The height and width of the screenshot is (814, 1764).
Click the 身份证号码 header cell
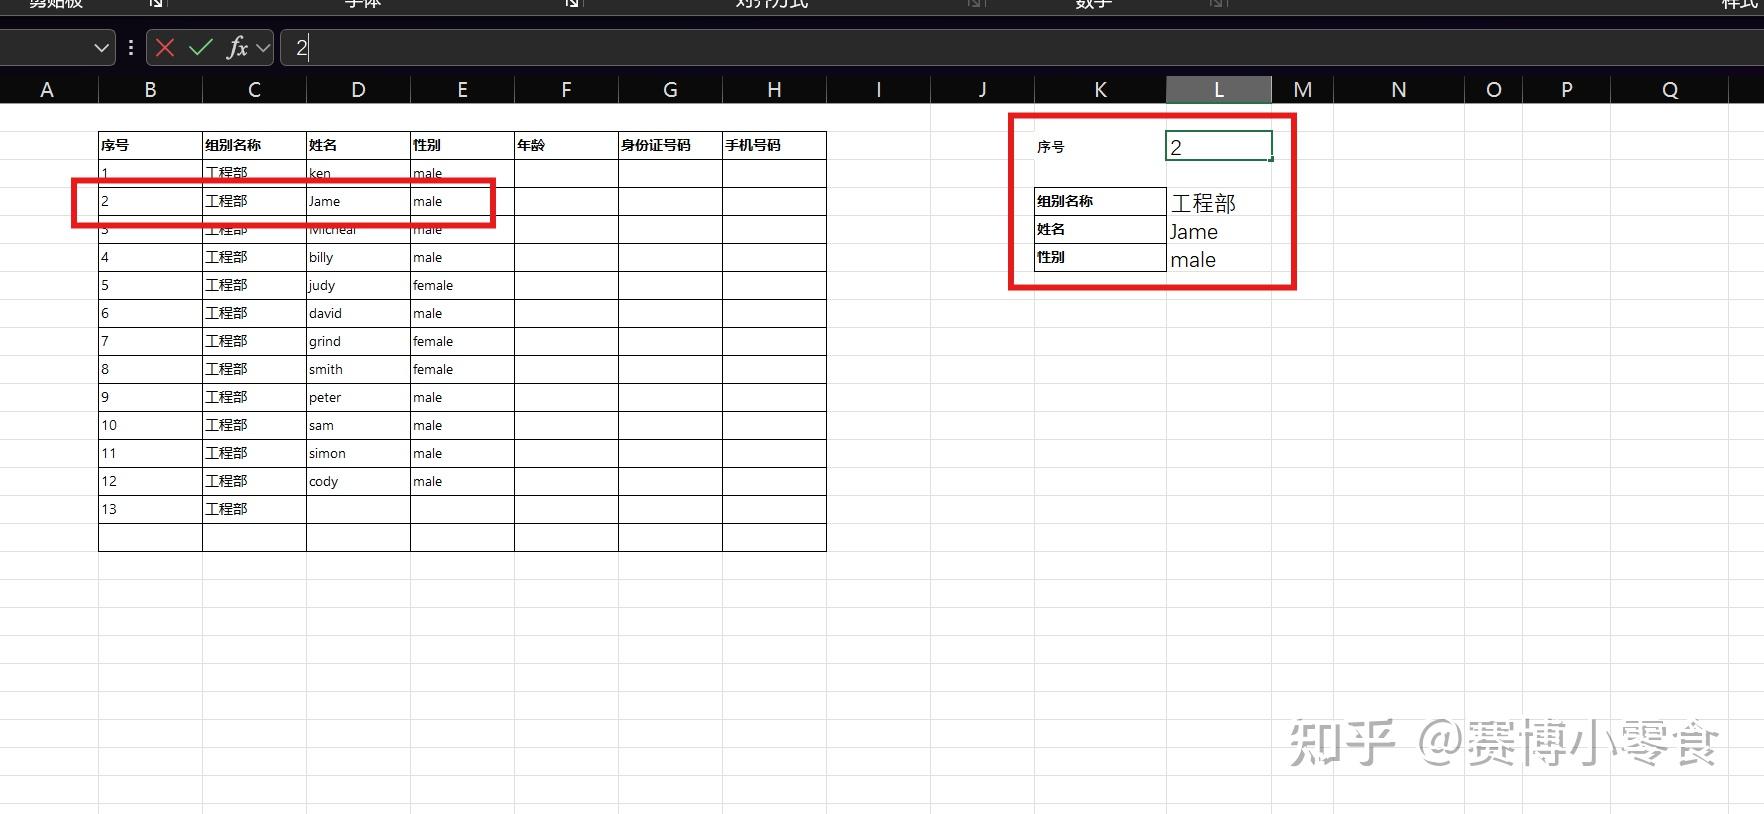coord(670,145)
